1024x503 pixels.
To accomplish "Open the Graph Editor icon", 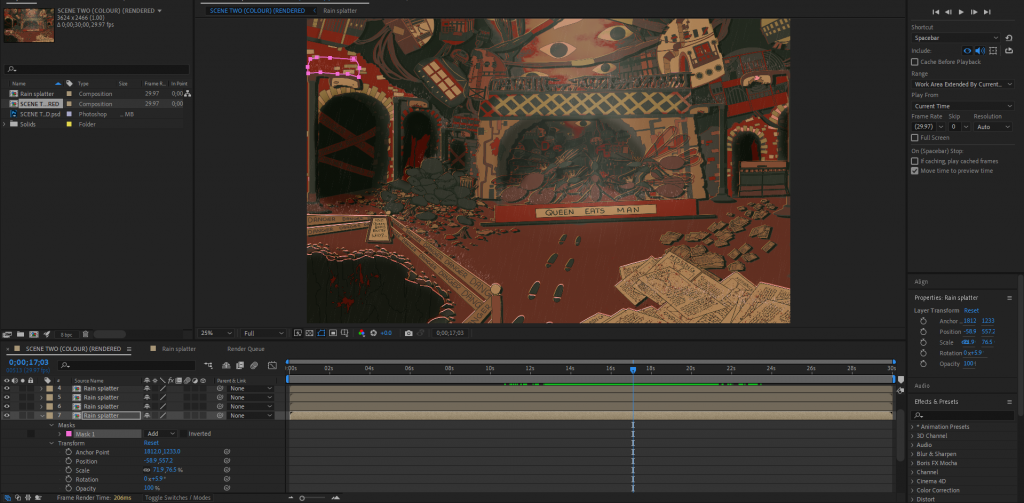I will (x=272, y=366).
